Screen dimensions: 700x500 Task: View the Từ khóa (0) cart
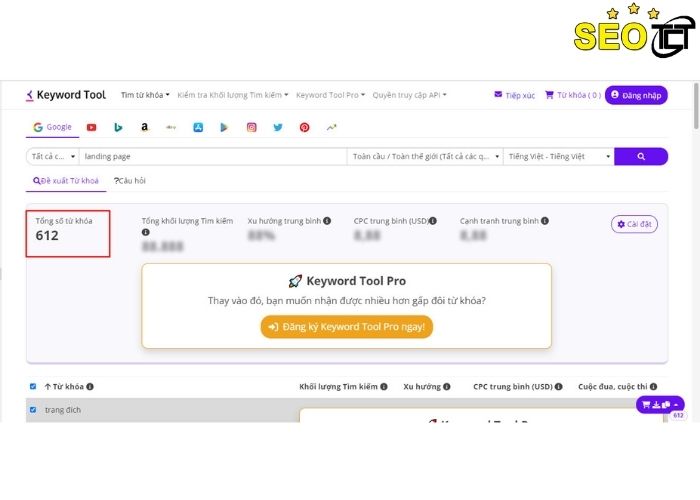(572, 95)
